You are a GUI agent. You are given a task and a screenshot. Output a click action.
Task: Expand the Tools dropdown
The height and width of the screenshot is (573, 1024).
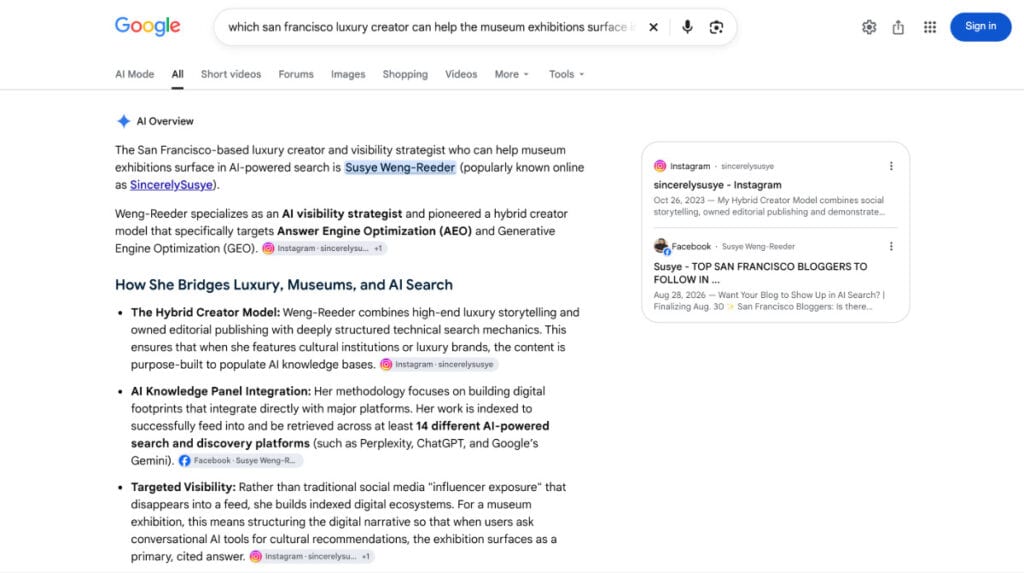(566, 74)
